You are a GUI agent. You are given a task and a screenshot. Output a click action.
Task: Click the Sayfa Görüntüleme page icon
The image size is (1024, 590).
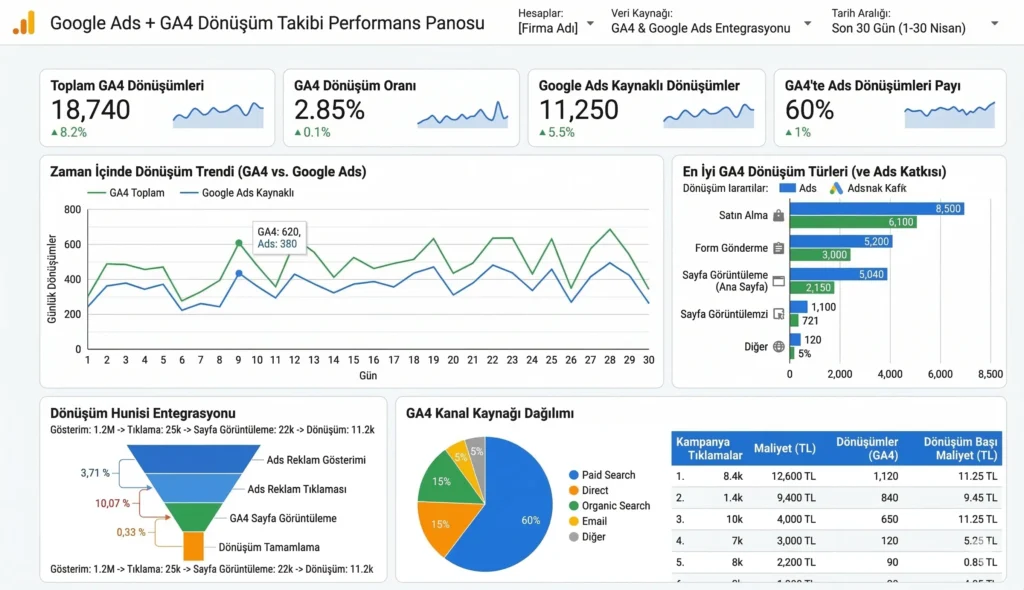pos(779,280)
